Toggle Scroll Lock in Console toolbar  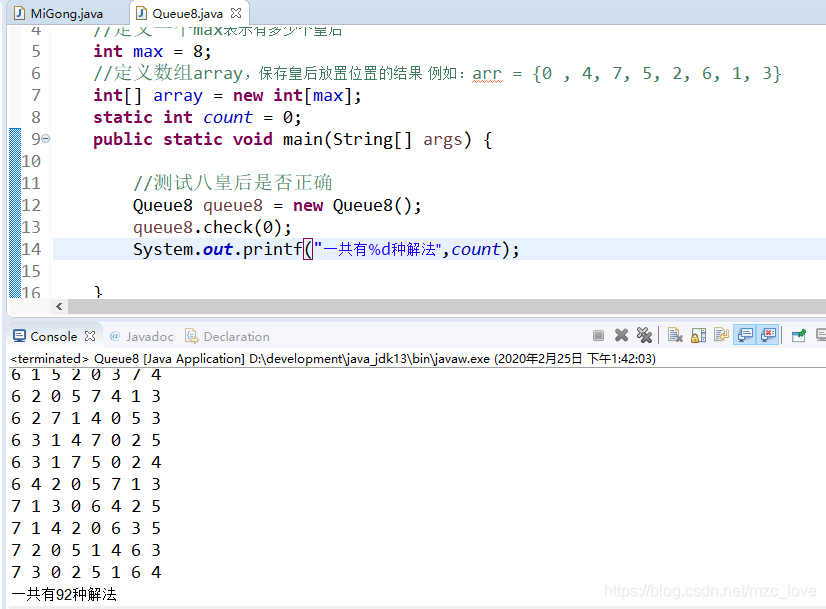(x=699, y=335)
